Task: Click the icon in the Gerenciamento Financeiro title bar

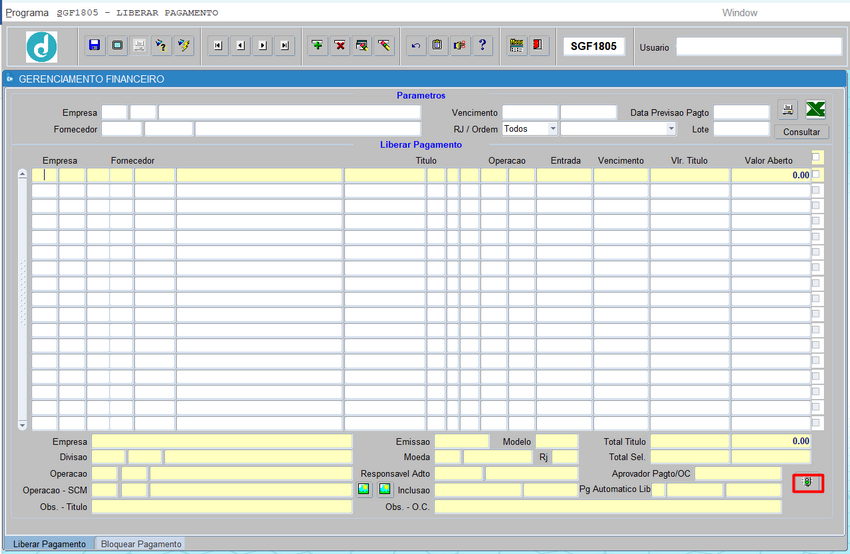Action: pyautogui.click(x=10, y=79)
